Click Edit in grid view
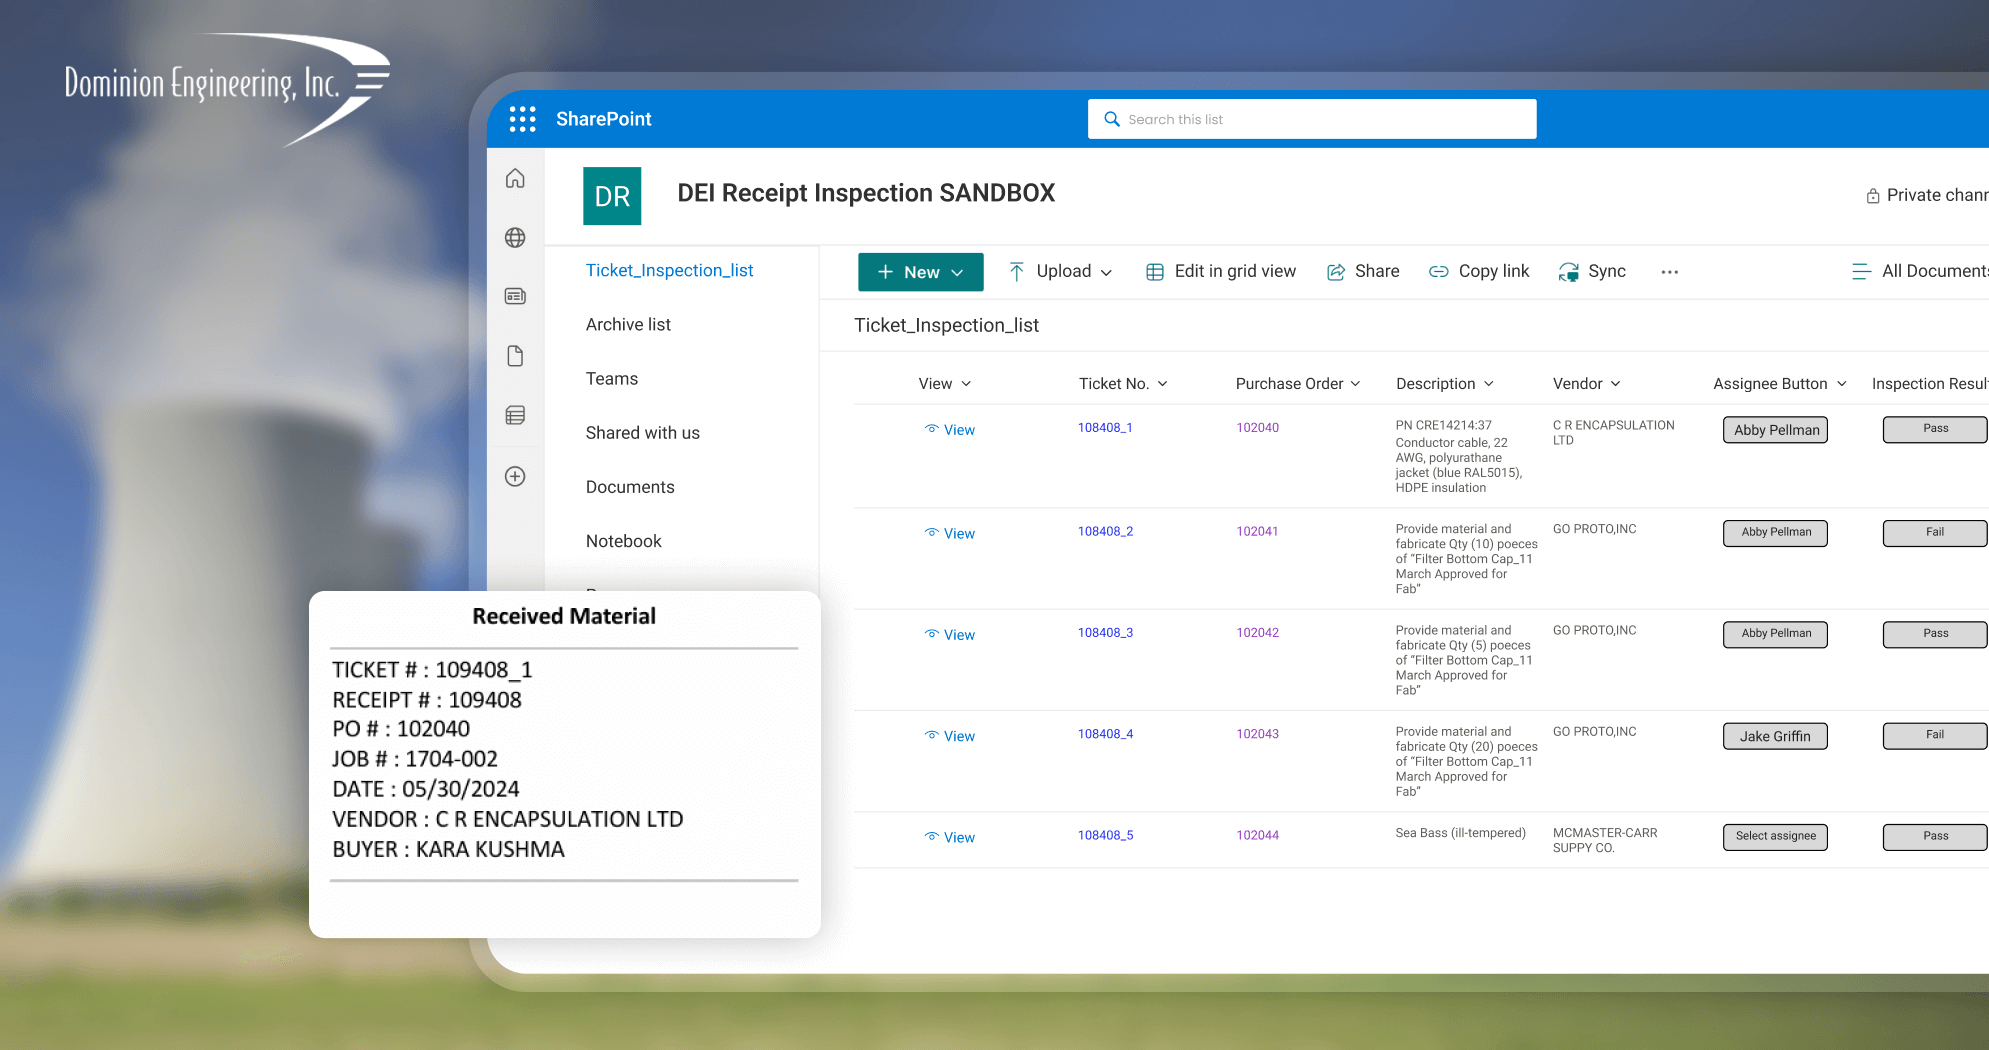The width and height of the screenshot is (1989, 1050). point(1221,271)
